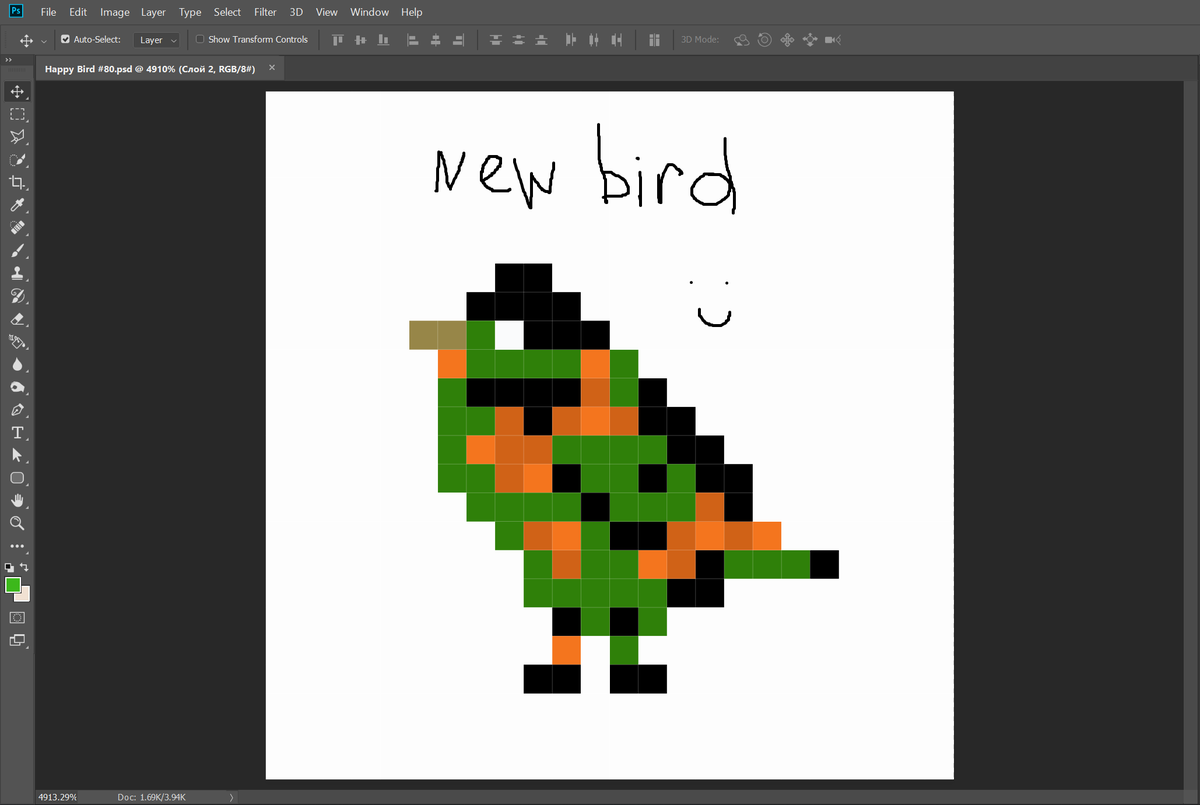The width and height of the screenshot is (1200, 805).
Task: Change the screen mode
Action: pyautogui.click(x=17, y=641)
